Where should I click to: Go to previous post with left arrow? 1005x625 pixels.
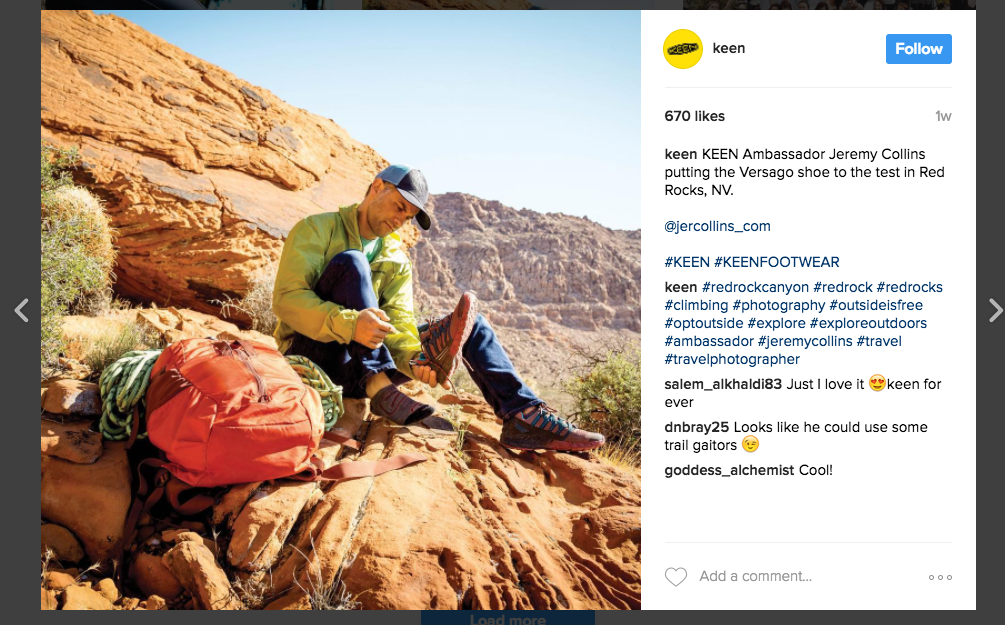(21, 310)
